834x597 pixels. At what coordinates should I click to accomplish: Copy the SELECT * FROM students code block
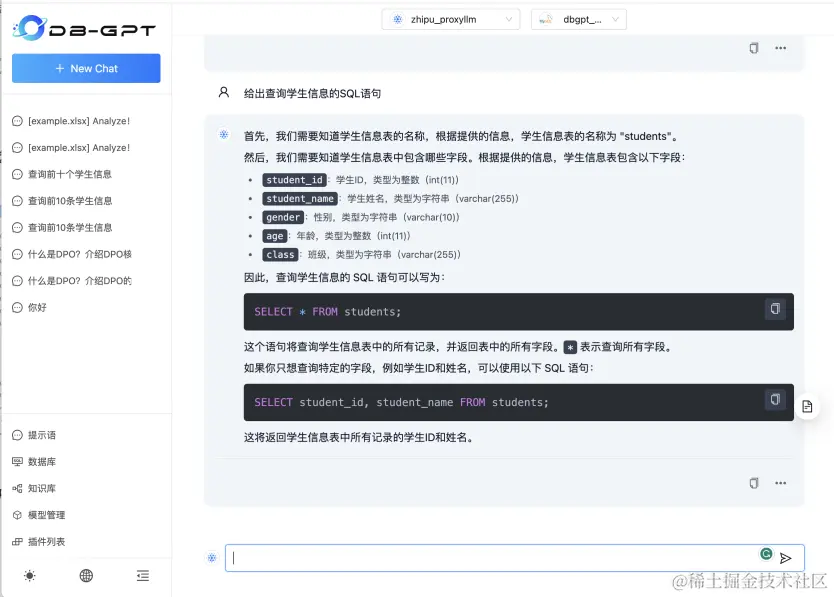[x=775, y=310]
